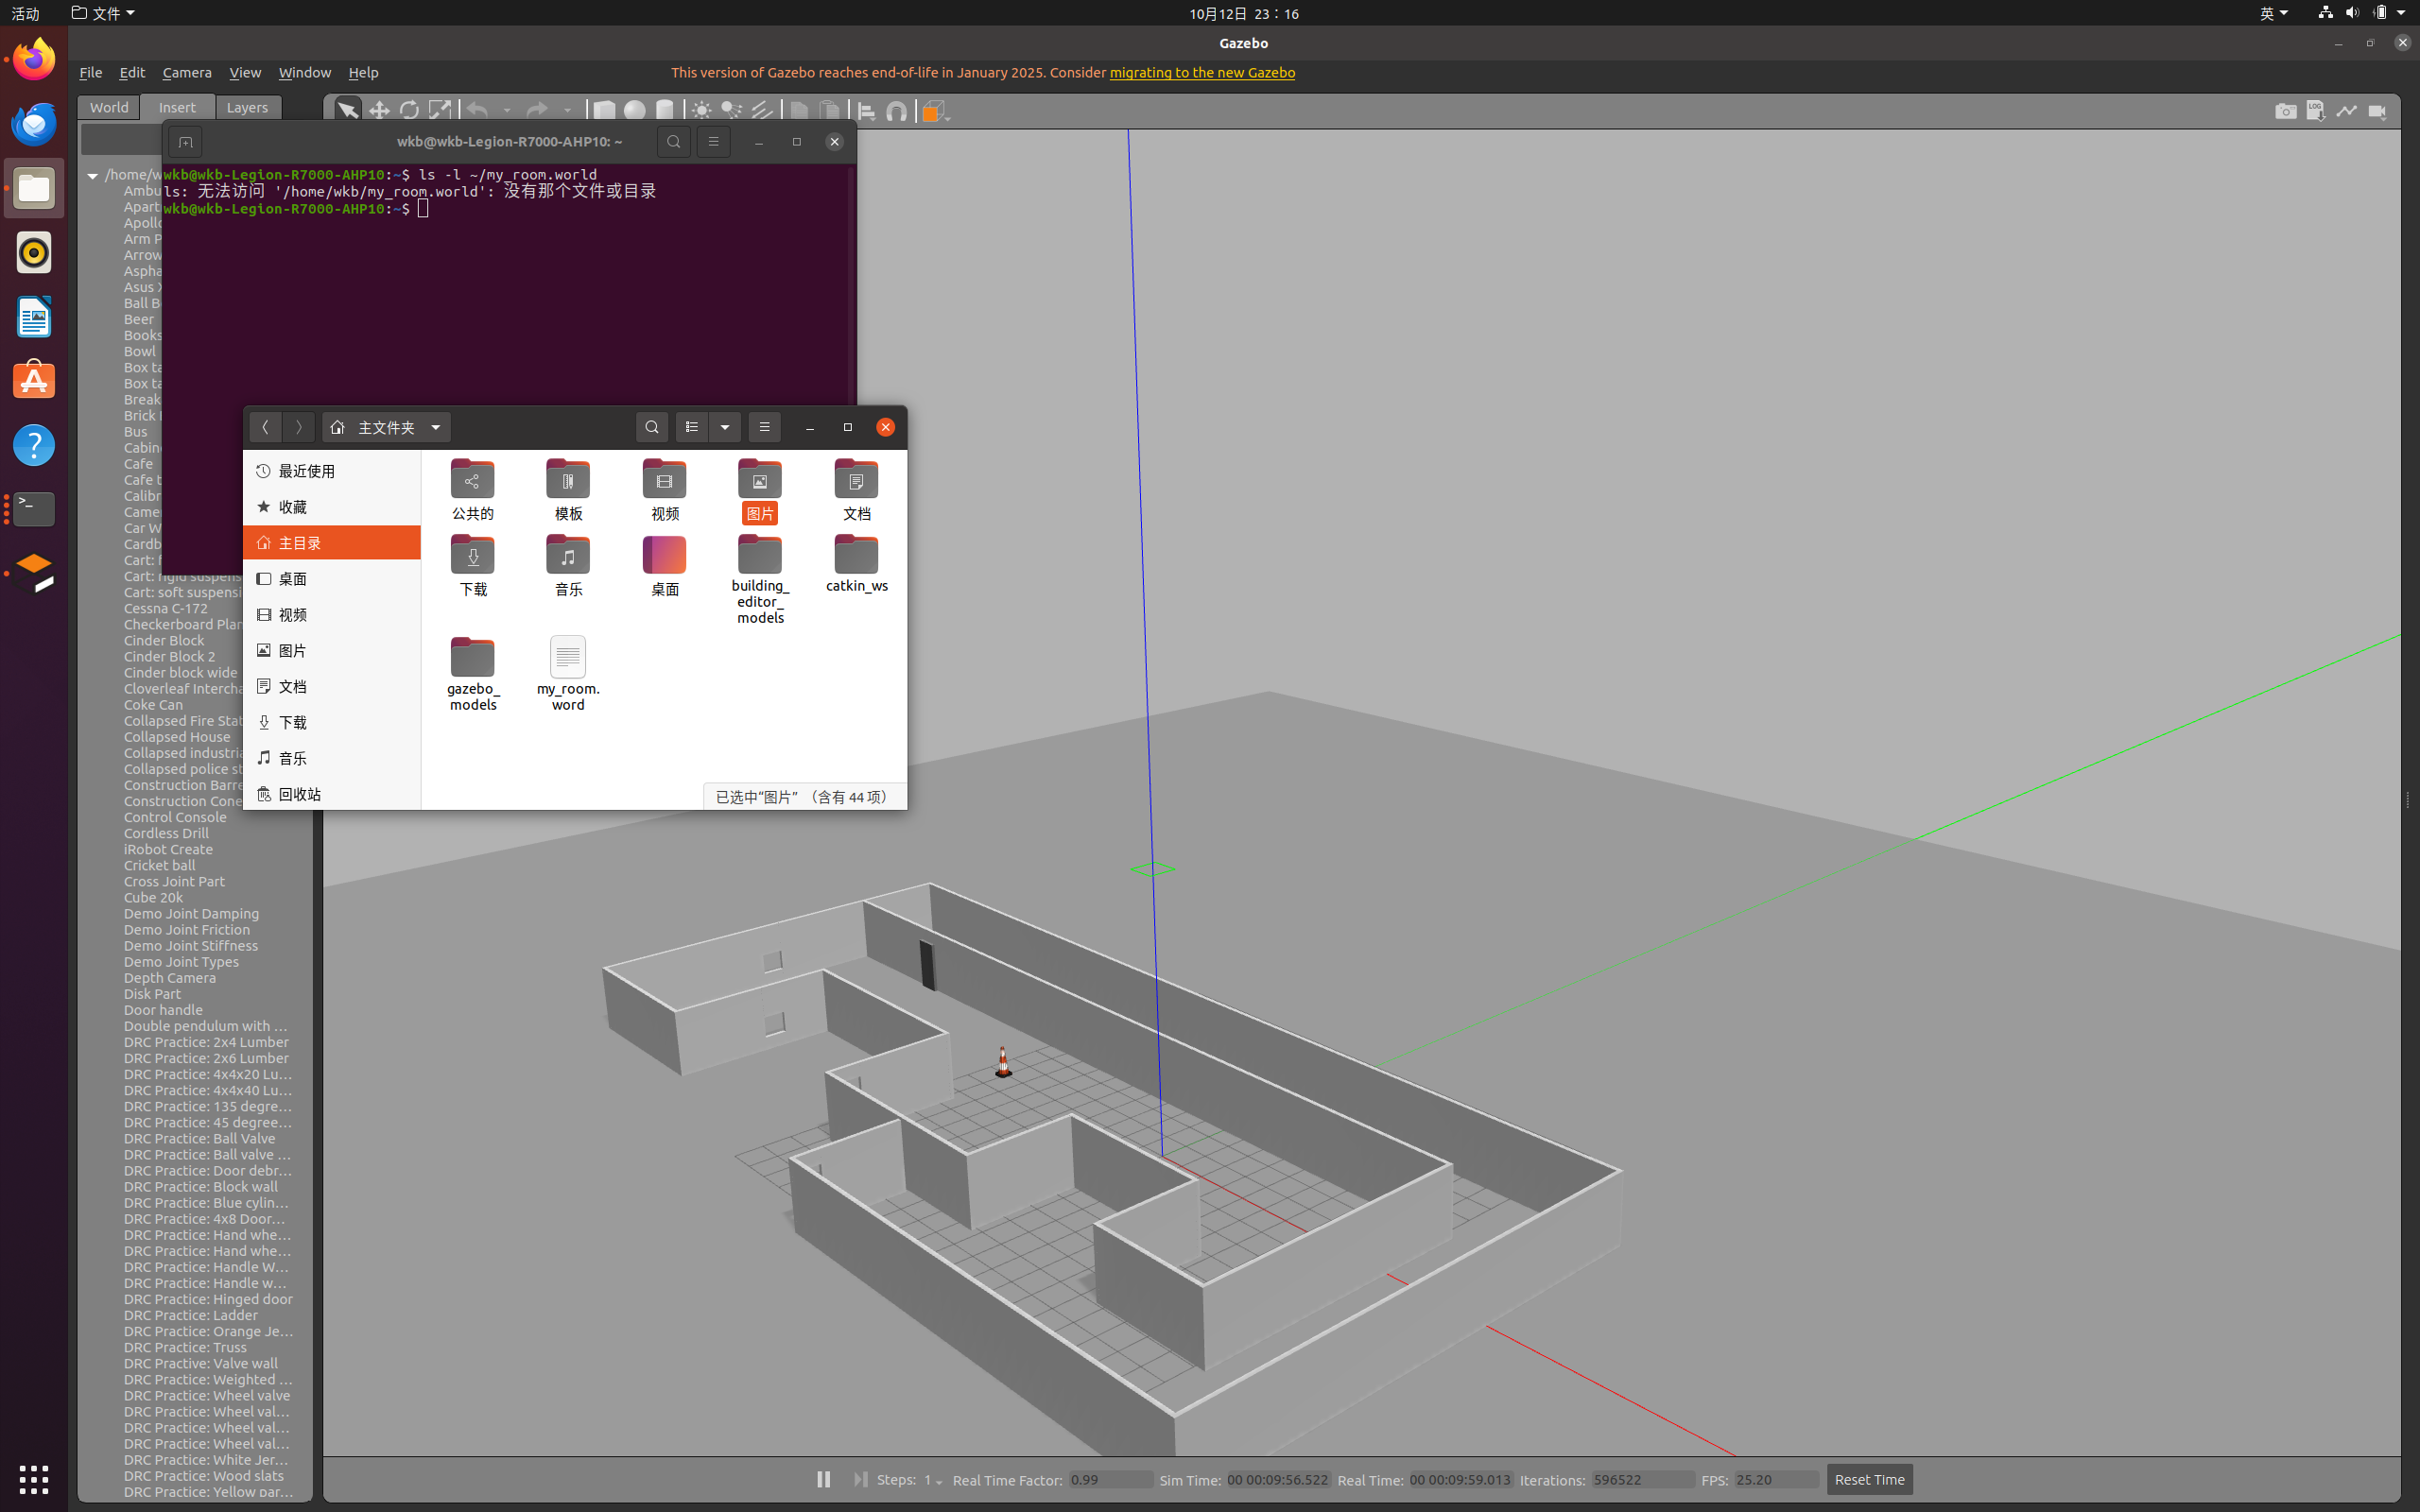Enable the Snap magnet tool
Screen dimensions: 2420x1512
click(897, 111)
